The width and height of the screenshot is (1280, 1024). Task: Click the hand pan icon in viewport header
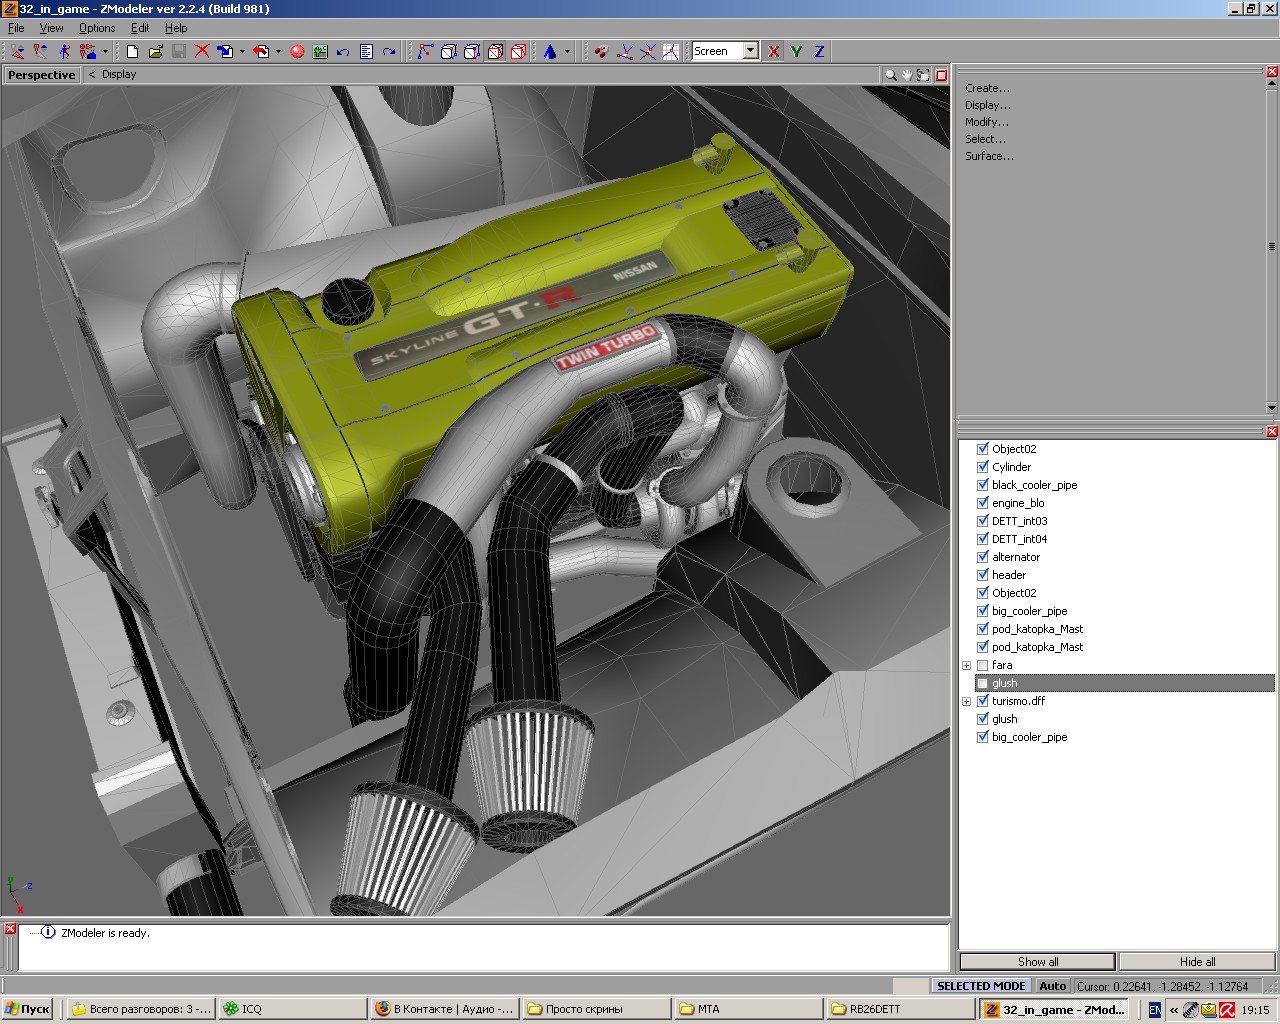(x=907, y=75)
